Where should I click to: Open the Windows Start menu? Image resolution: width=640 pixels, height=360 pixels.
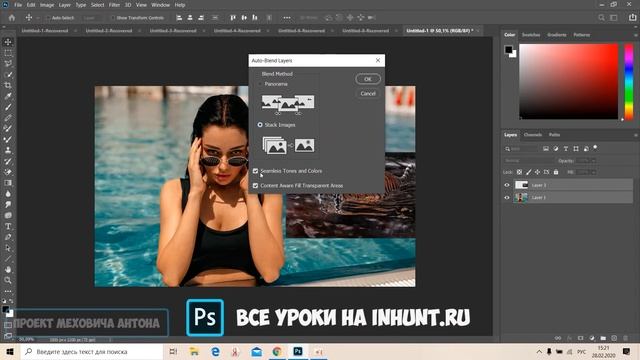(10, 351)
